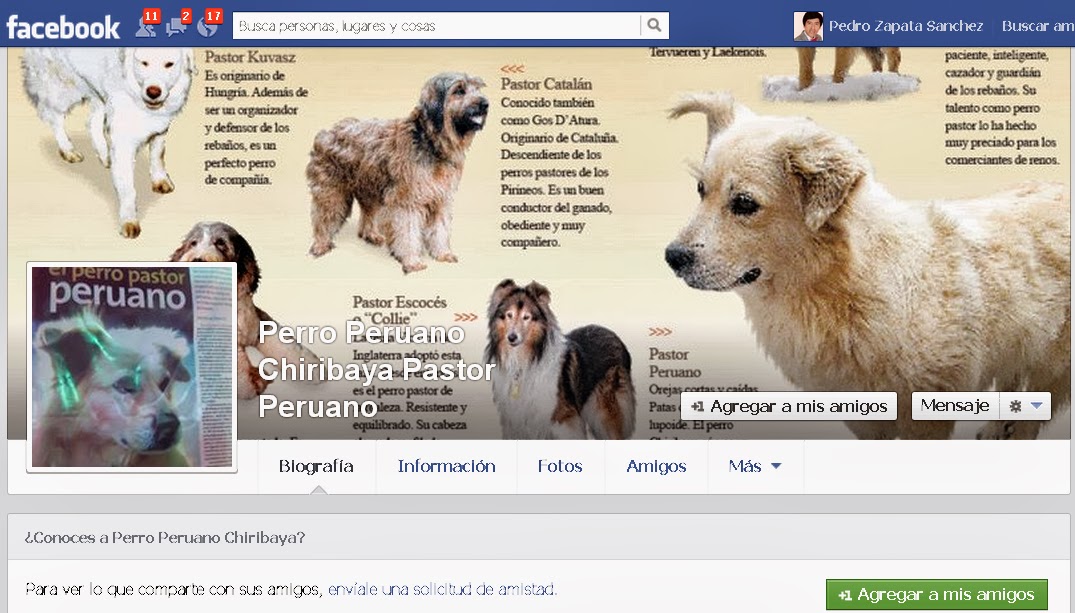Click the add-friend person icon on the header button

[700, 406]
